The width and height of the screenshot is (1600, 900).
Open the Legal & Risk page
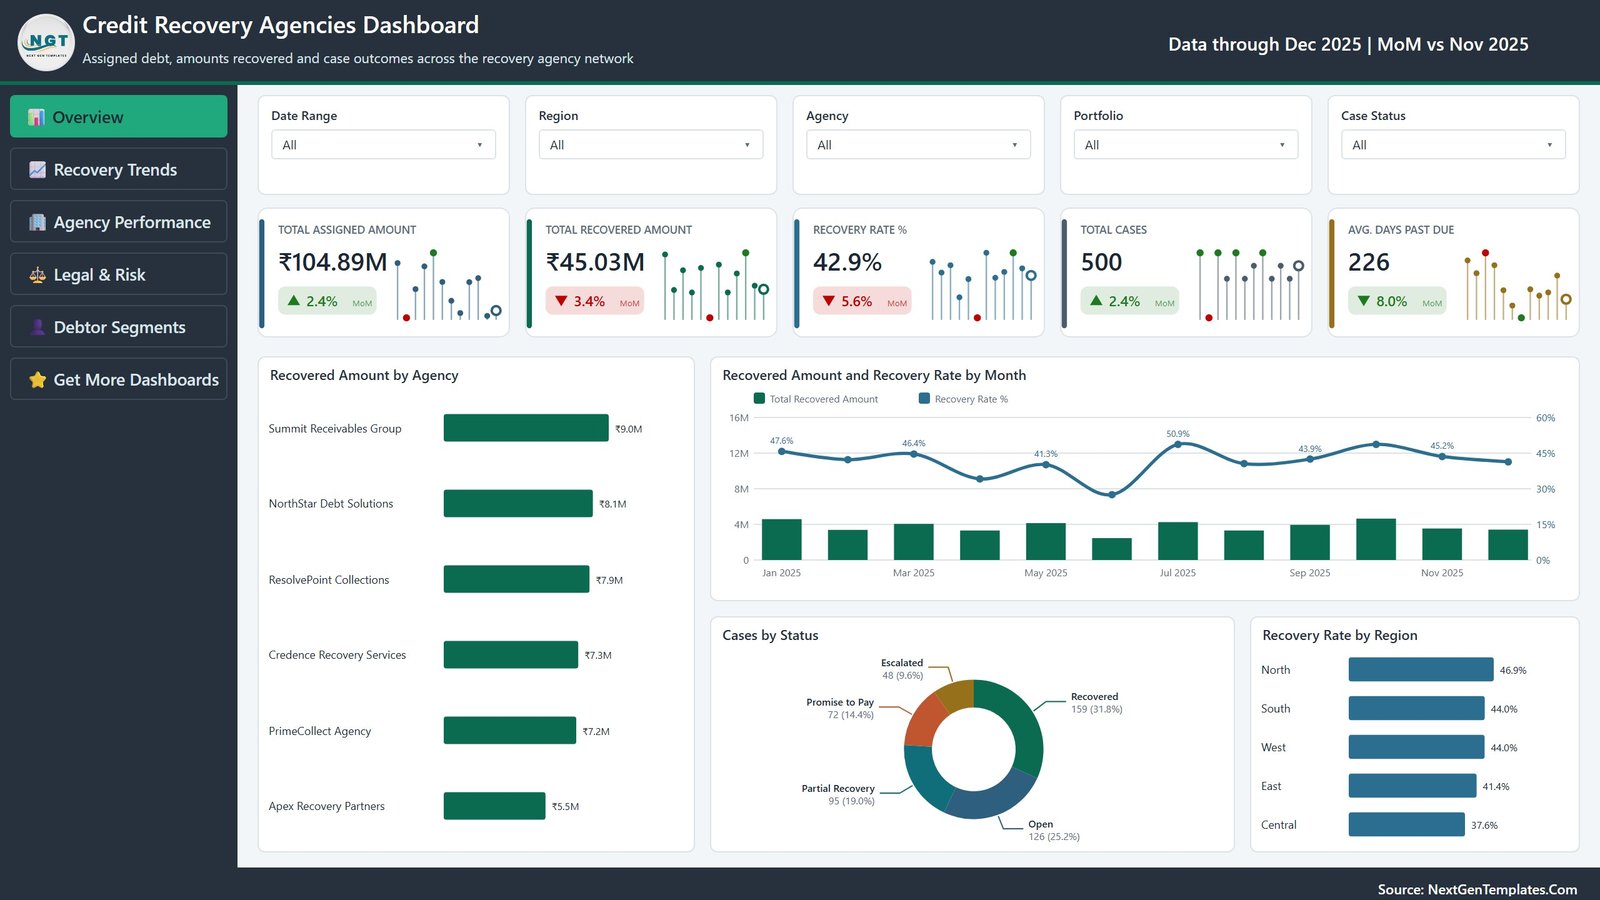(x=119, y=274)
